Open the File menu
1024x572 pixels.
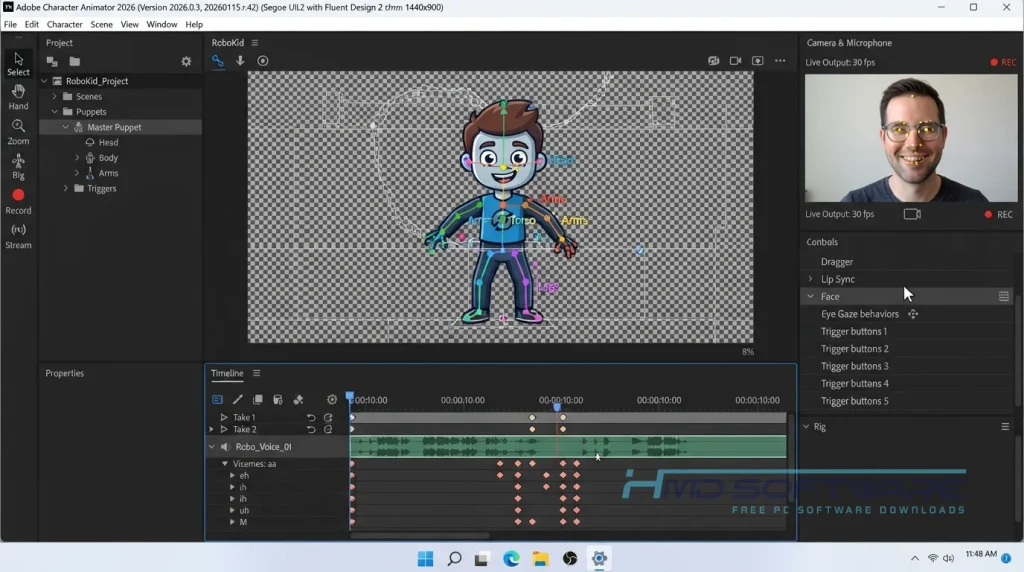[x=10, y=24]
